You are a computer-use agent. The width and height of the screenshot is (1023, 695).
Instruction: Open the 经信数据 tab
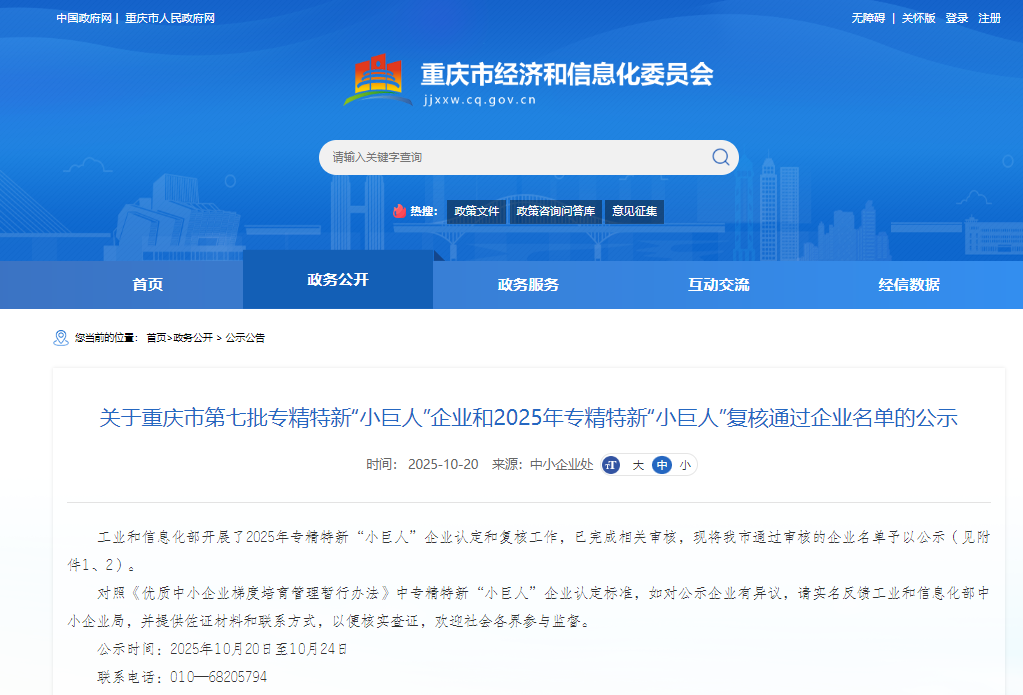pos(909,285)
